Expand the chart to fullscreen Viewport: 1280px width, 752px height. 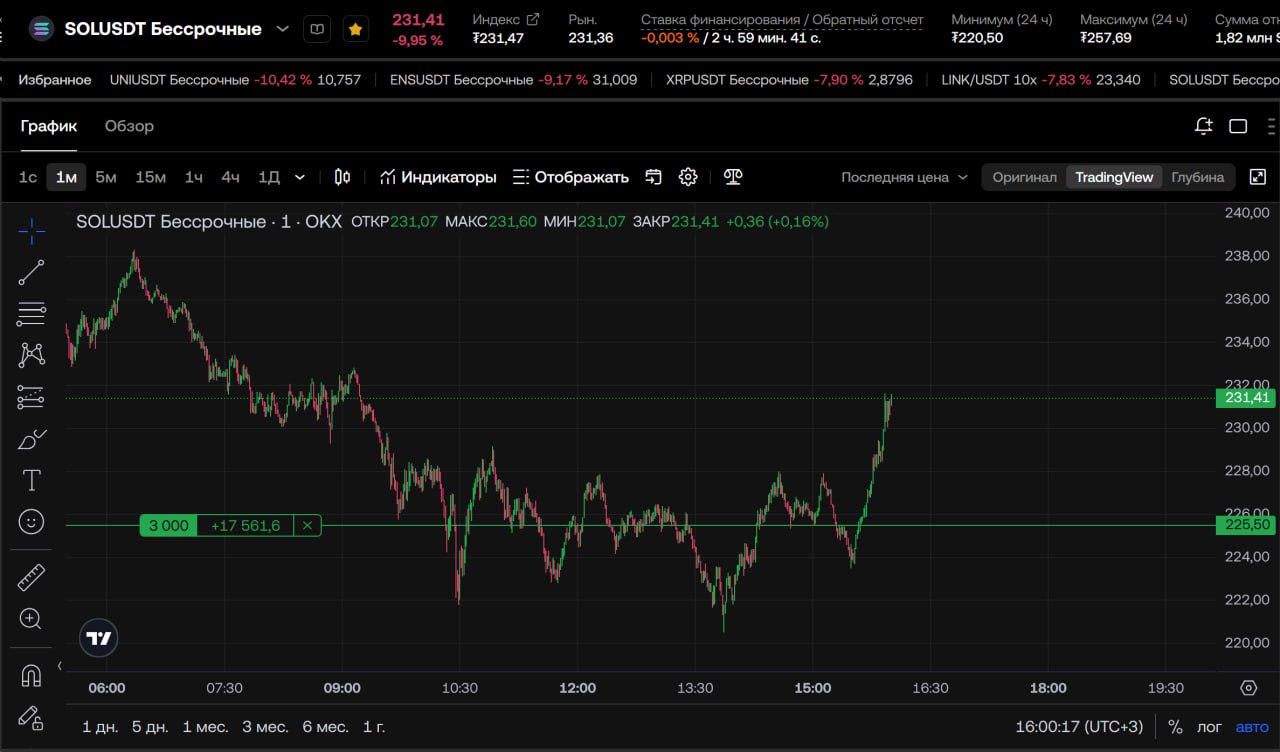click(1258, 177)
